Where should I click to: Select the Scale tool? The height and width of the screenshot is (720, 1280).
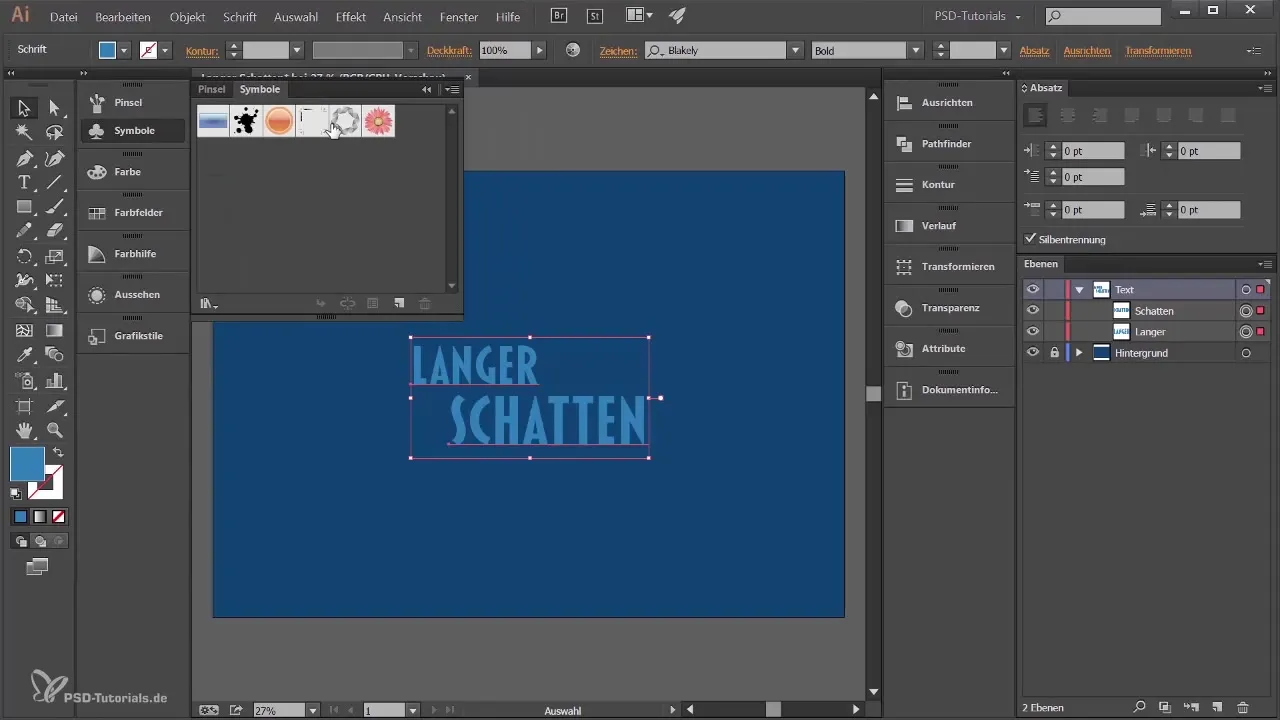[x=55, y=257]
